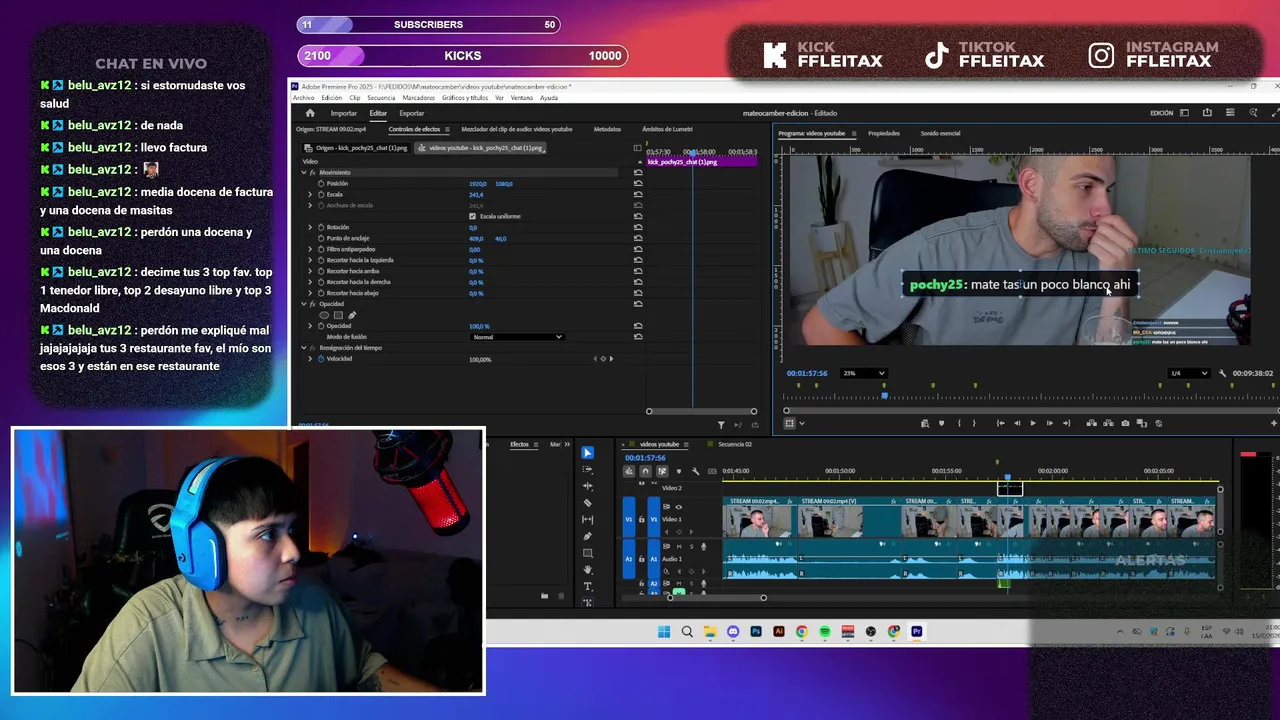Collapse the Movimiento effect group

[x=304, y=173]
